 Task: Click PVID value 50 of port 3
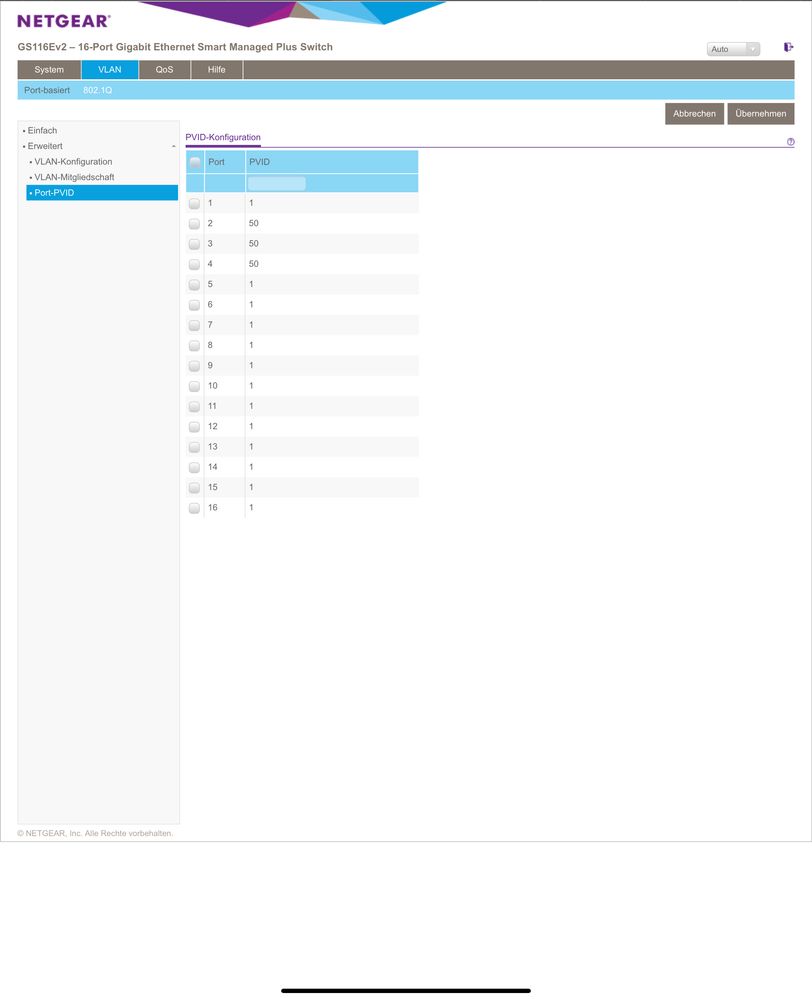[254, 243]
